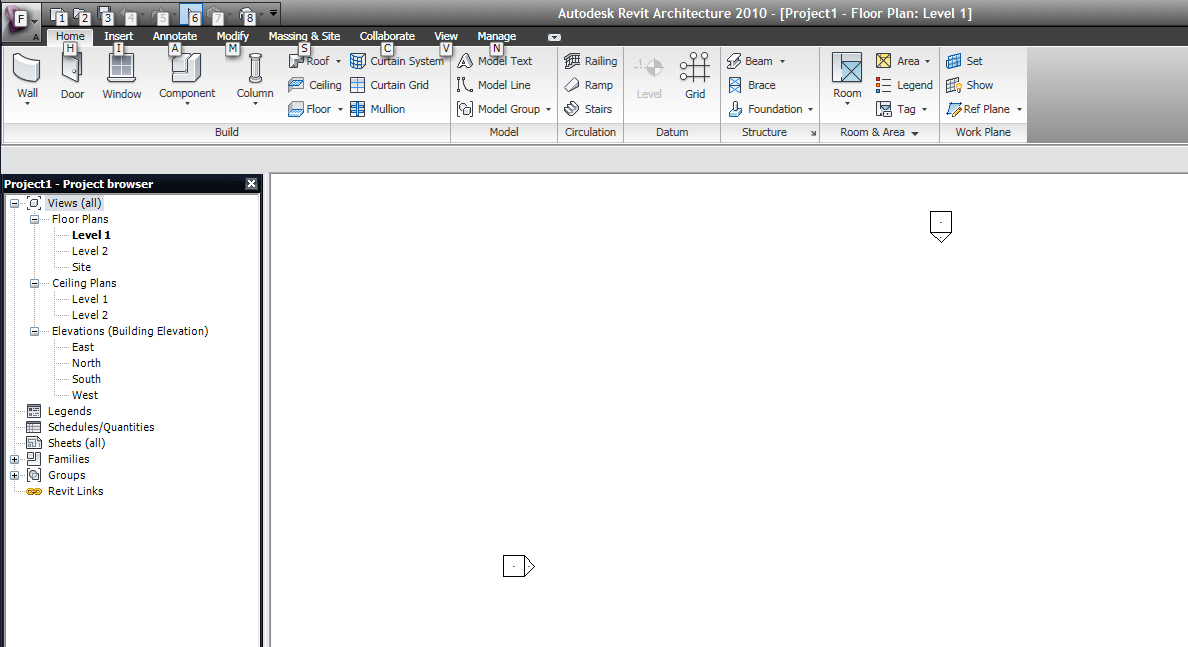Select the Railing tool

coord(591,61)
